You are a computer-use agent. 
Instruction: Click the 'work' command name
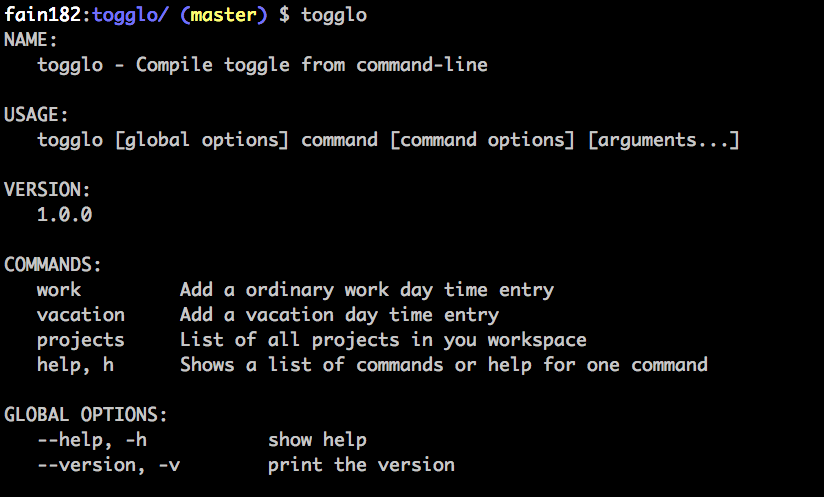click(x=59, y=289)
